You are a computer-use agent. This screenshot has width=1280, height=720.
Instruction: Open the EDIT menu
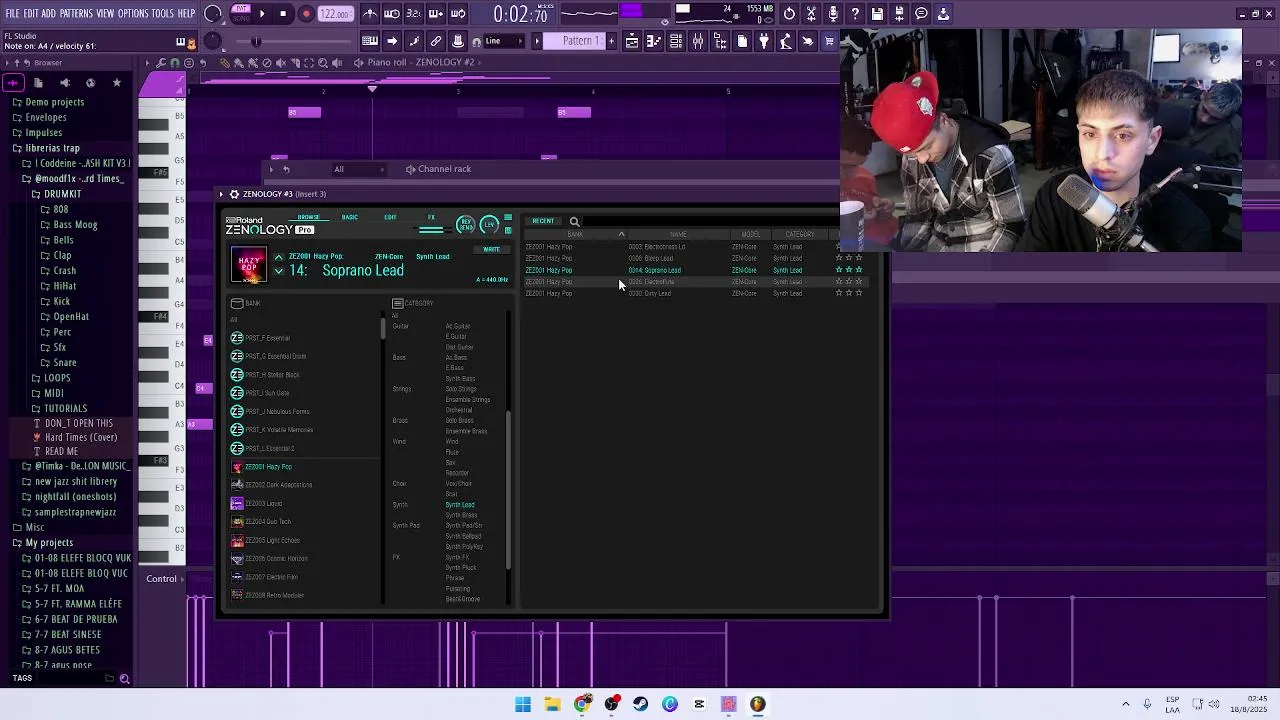point(31,13)
